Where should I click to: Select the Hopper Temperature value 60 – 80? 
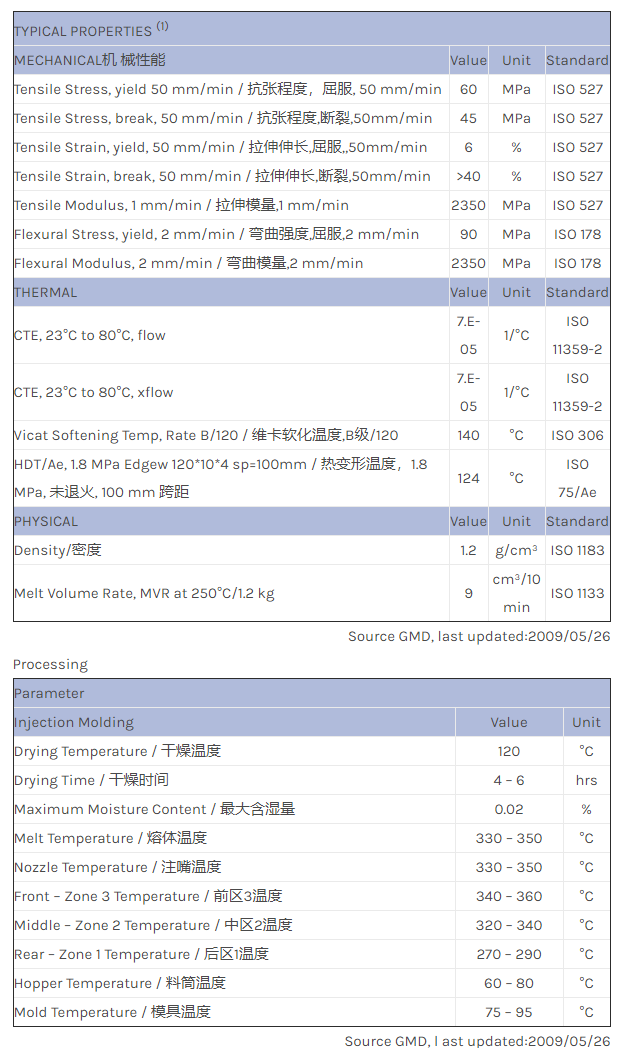pyautogui.click(x=508, y=983)
